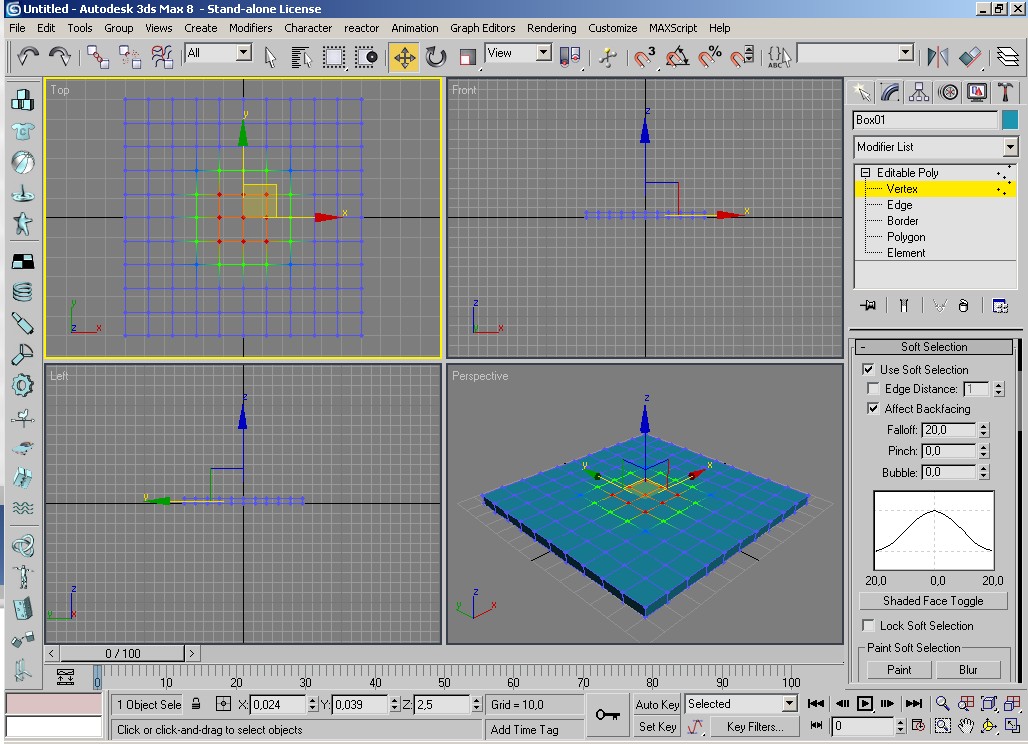Activate Select and Scale tool

tap(467, 57)
